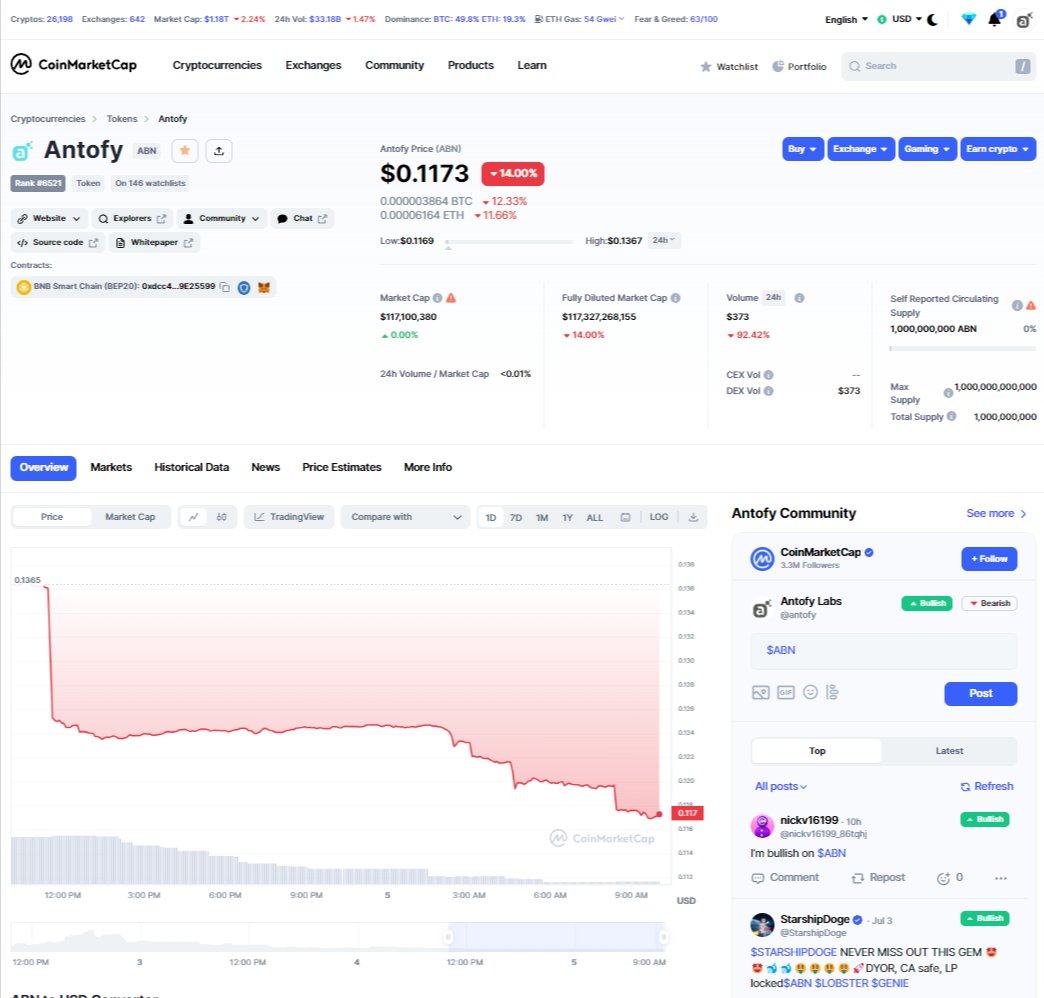Switch chart to candlestick view icon
The image size is (1044, 998).
tap(222, 517)
